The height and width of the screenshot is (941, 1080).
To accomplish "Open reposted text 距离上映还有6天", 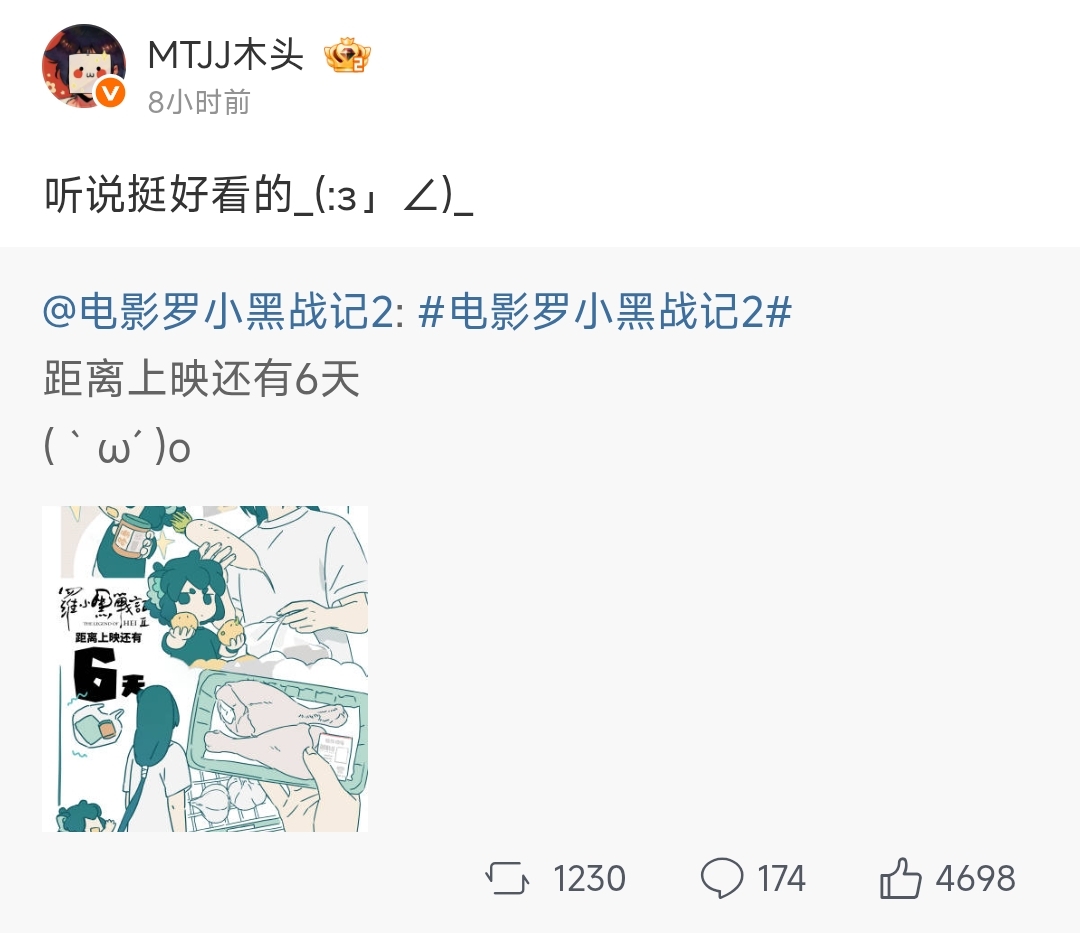I will [x=202, y=379].
